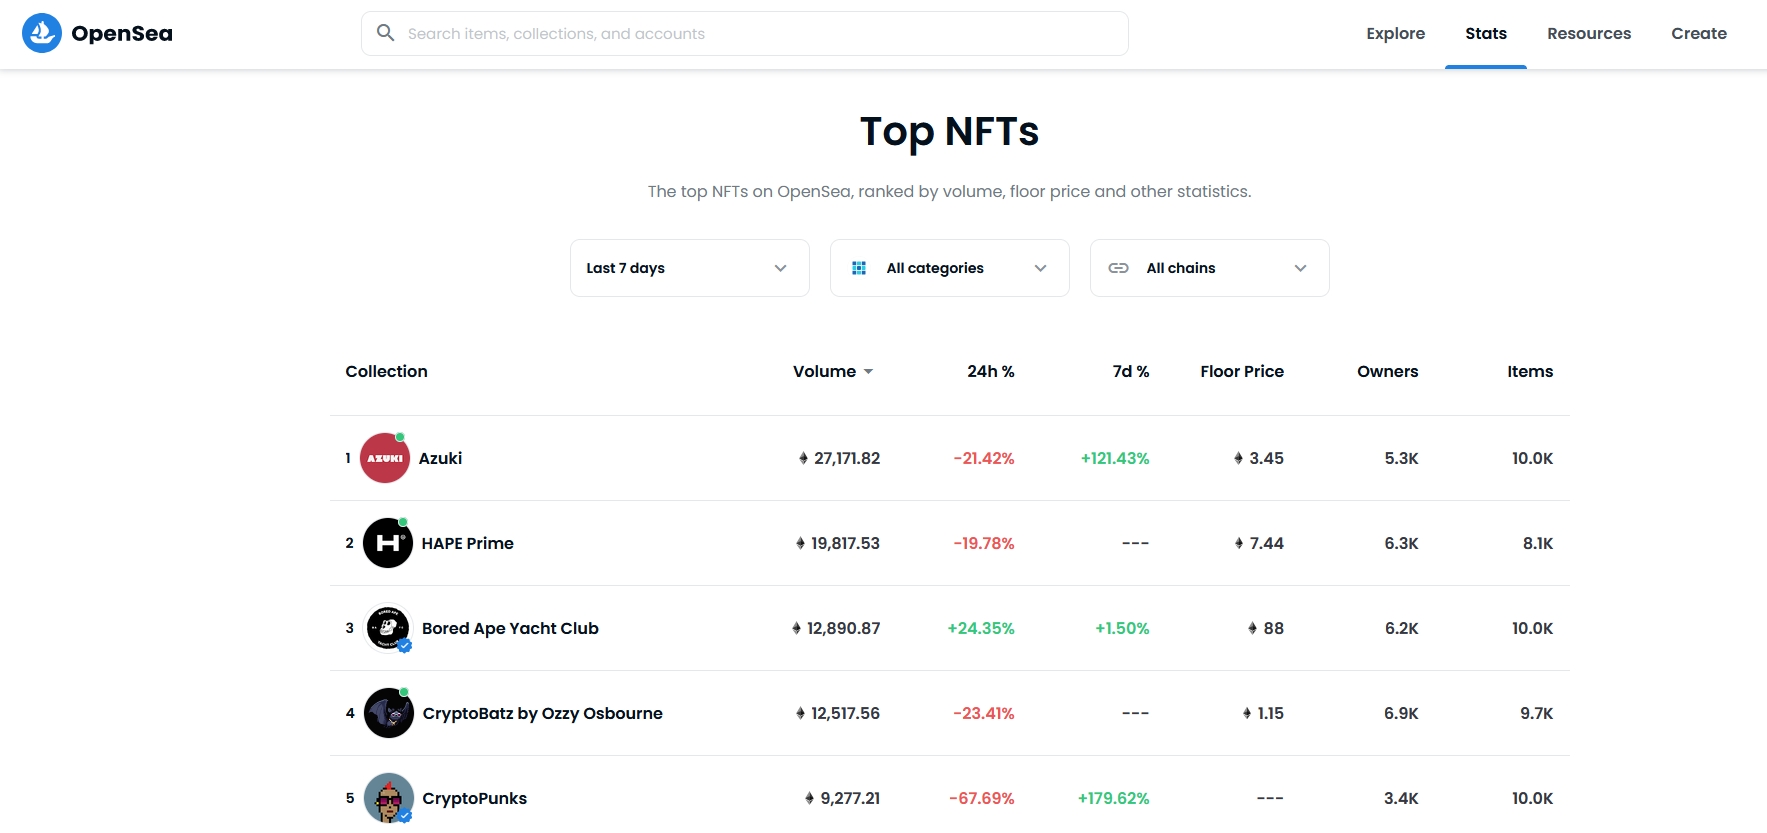1767x833 pixels.
Task: Open the Last 7 days dropdown
Action: (x=690, y=268)
